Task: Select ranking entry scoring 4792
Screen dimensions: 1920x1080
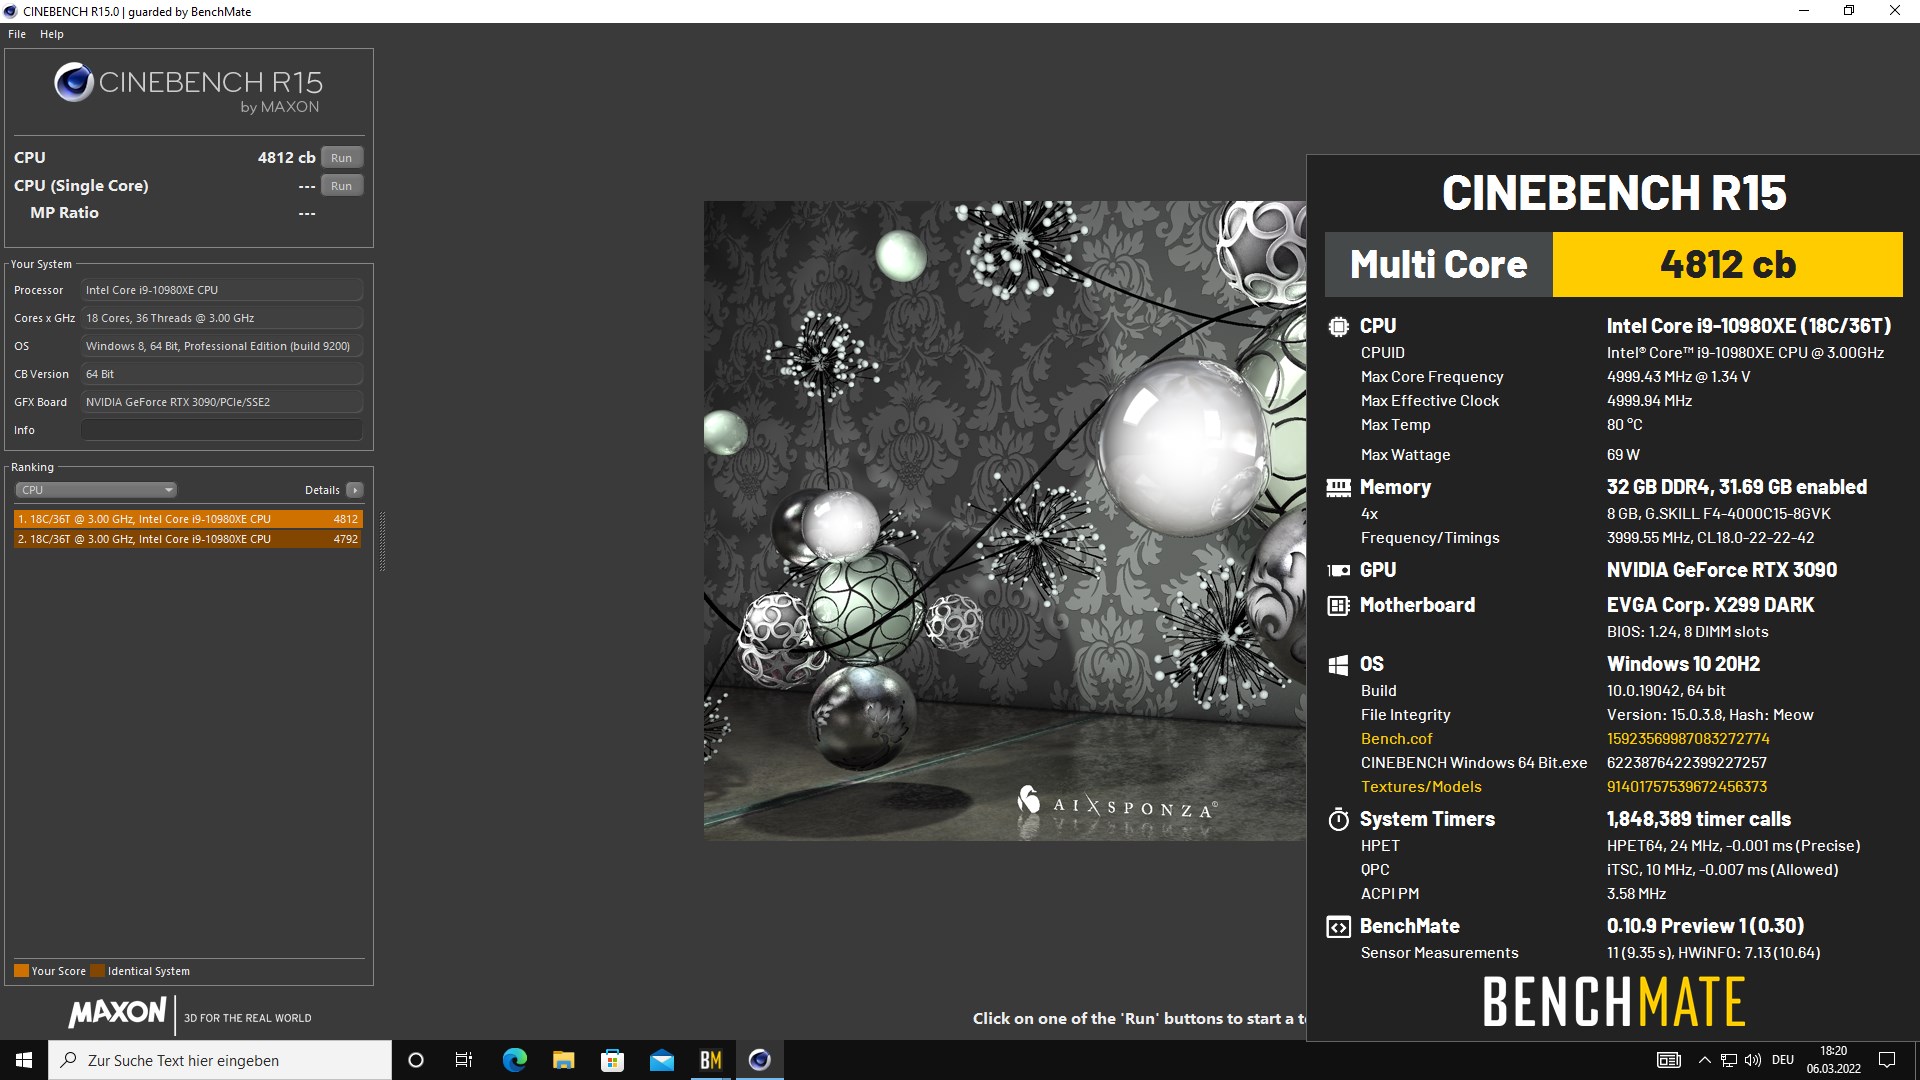Action: [x=188, y=539]
